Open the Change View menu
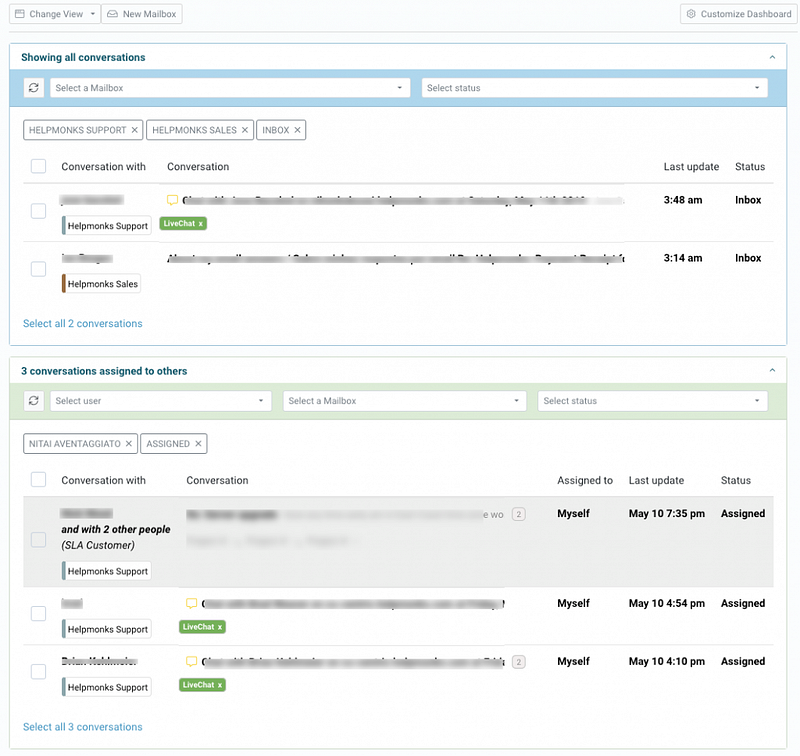The height and width of the screenshot is (756, 800). pyautogui.click(x=55, y=14)
